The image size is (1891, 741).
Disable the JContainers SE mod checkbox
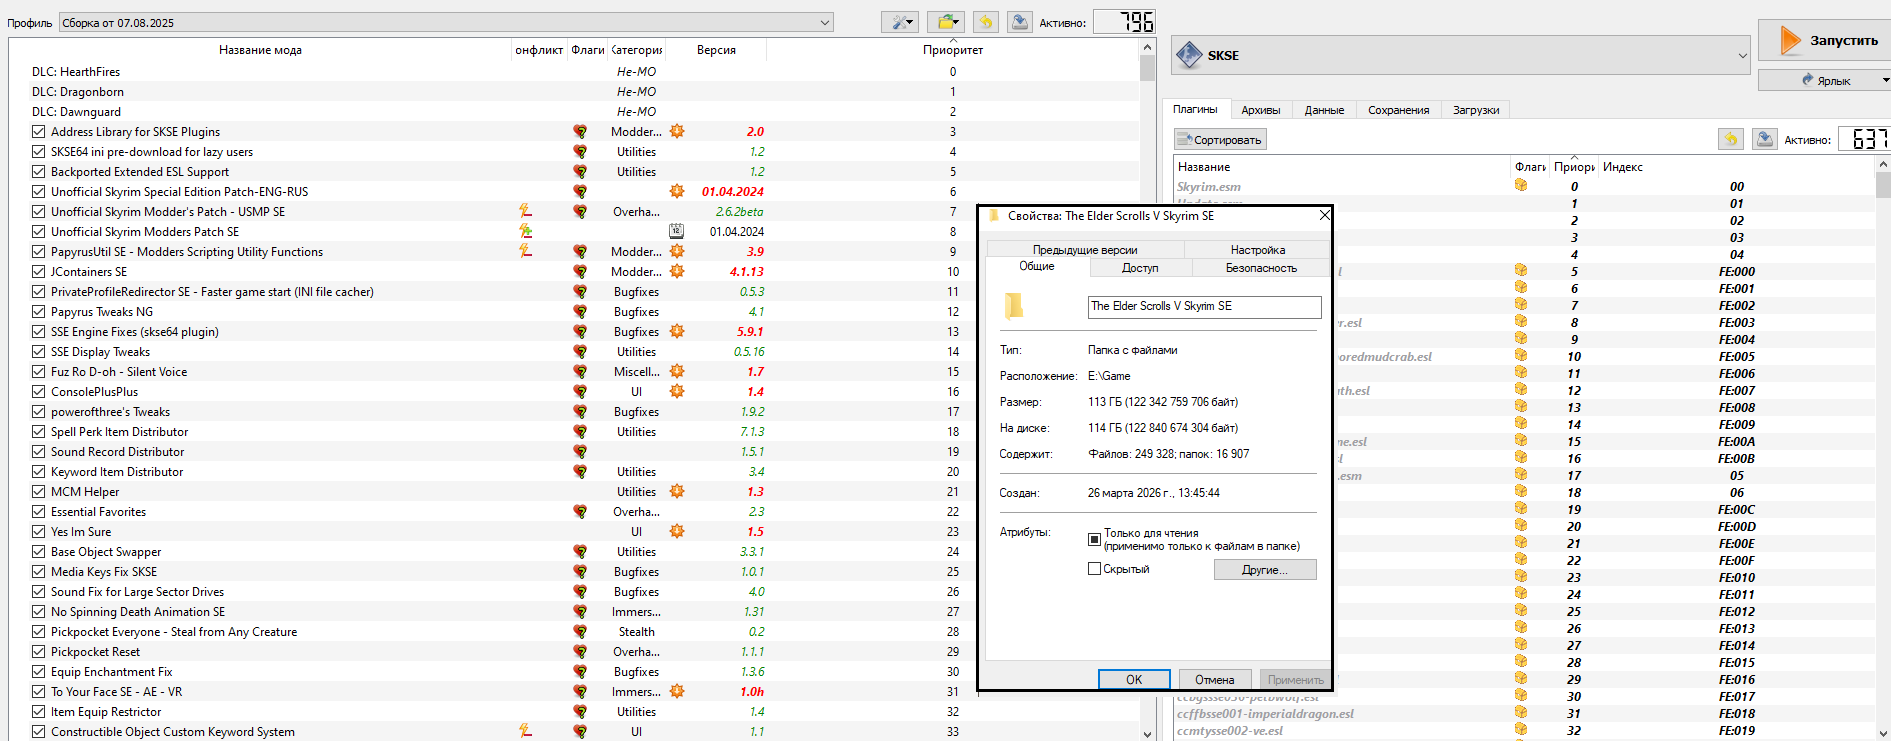click(x=38, y=271)
